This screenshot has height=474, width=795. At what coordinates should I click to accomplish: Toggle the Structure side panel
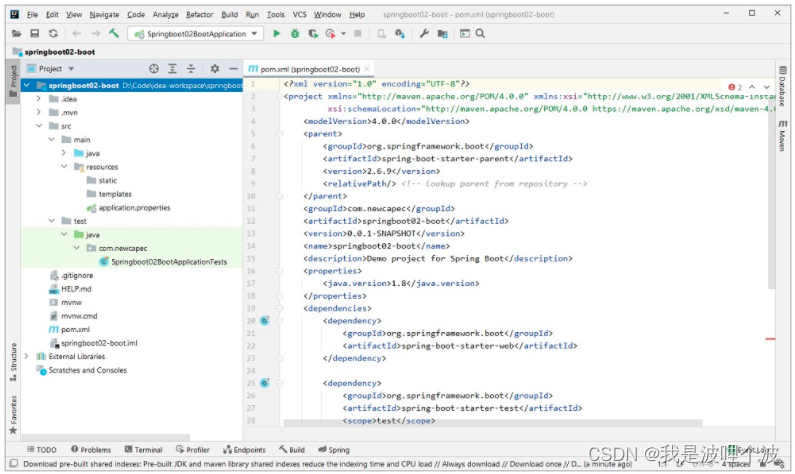(14, 362)
